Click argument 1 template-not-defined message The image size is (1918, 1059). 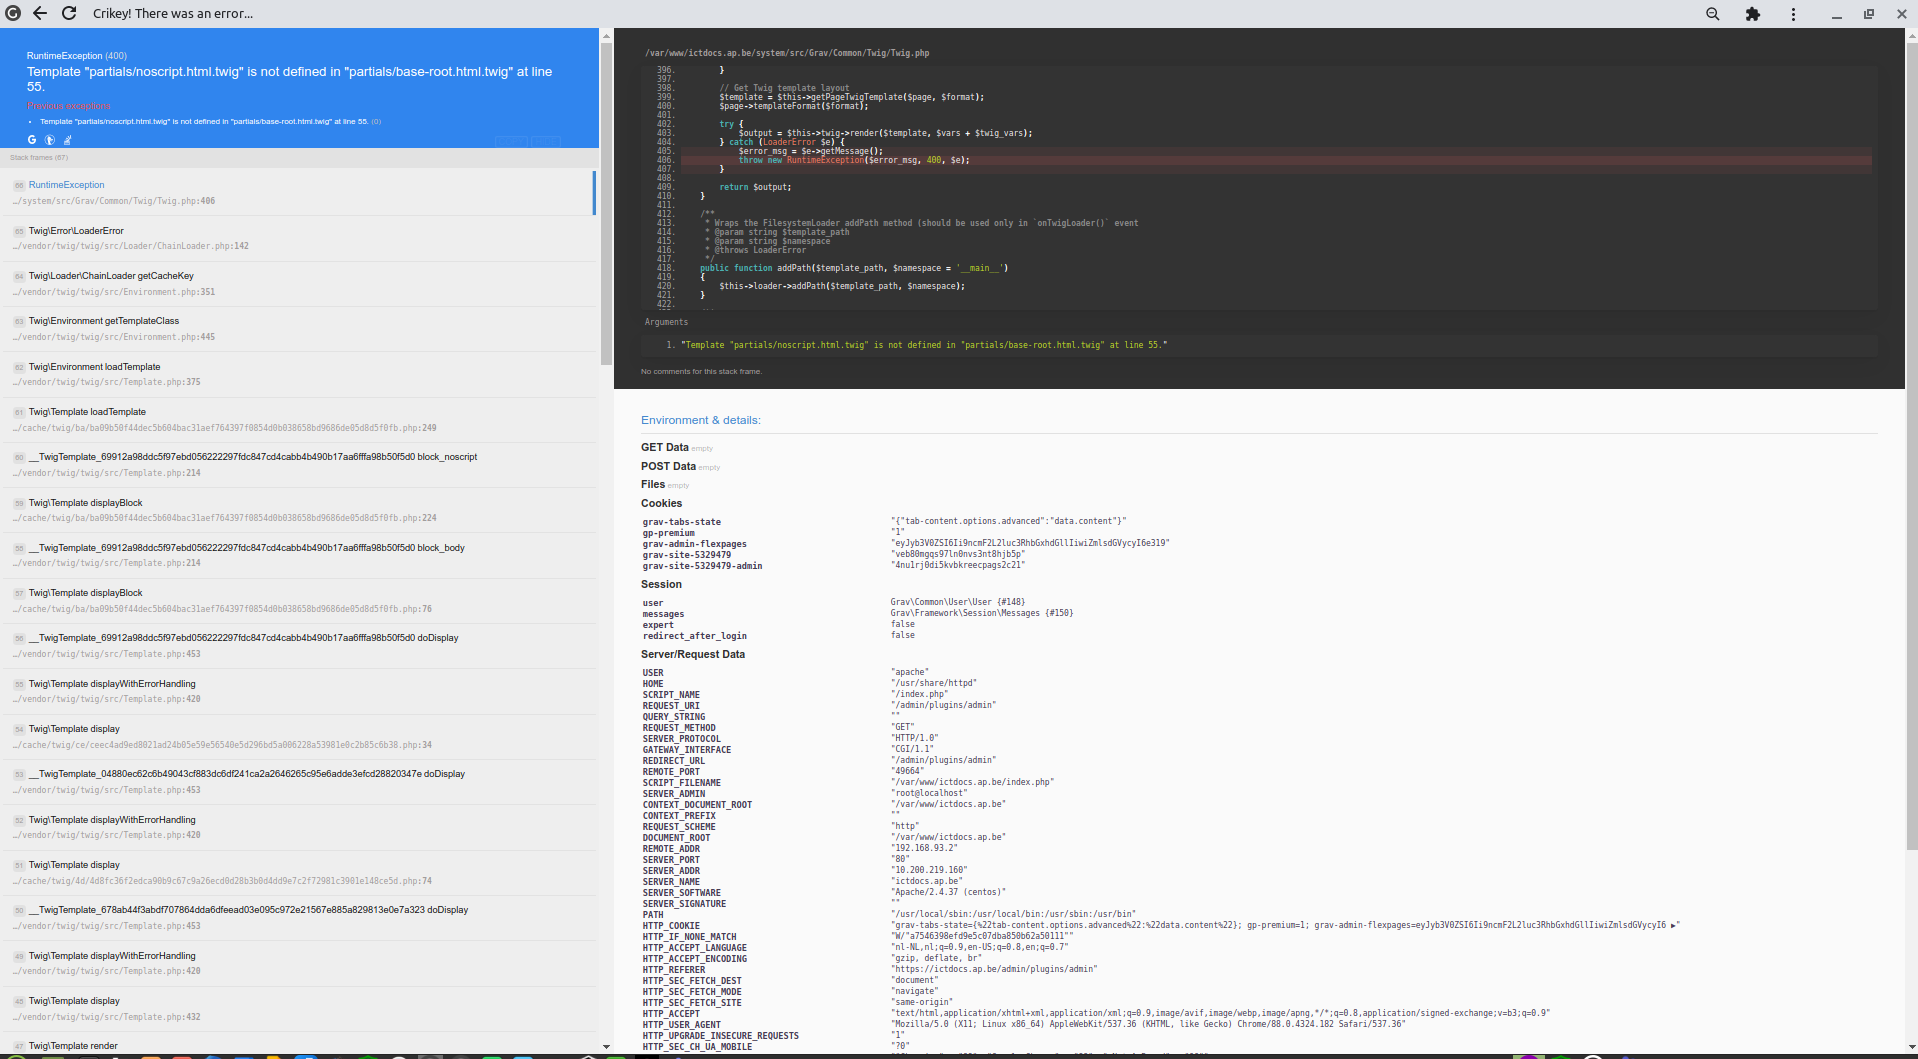coord(924,345)
